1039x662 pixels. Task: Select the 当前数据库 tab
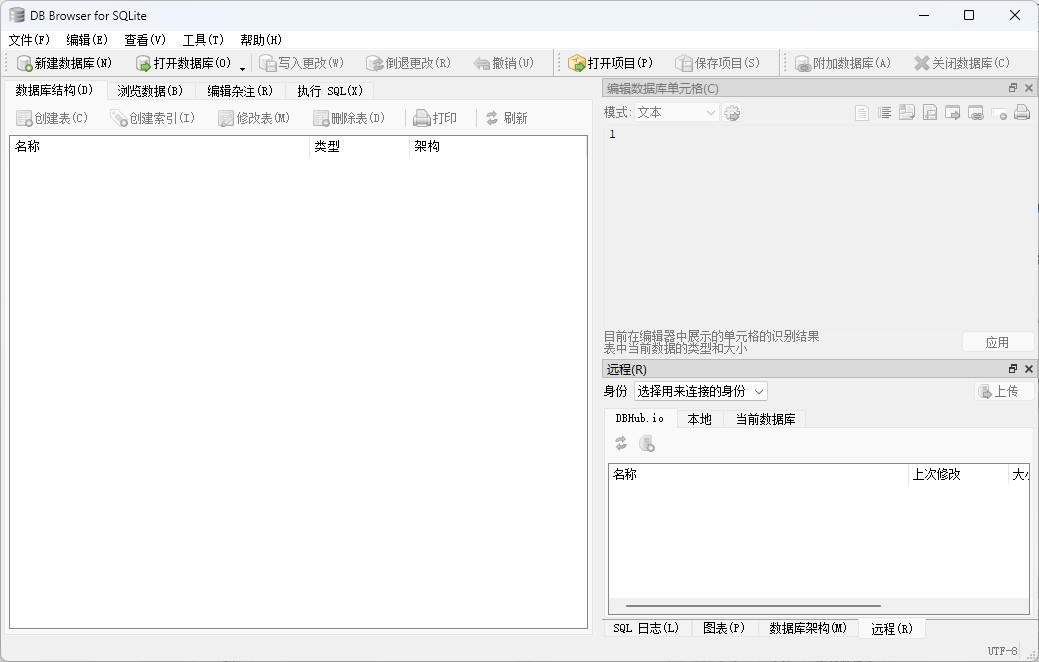pos(765,419)
